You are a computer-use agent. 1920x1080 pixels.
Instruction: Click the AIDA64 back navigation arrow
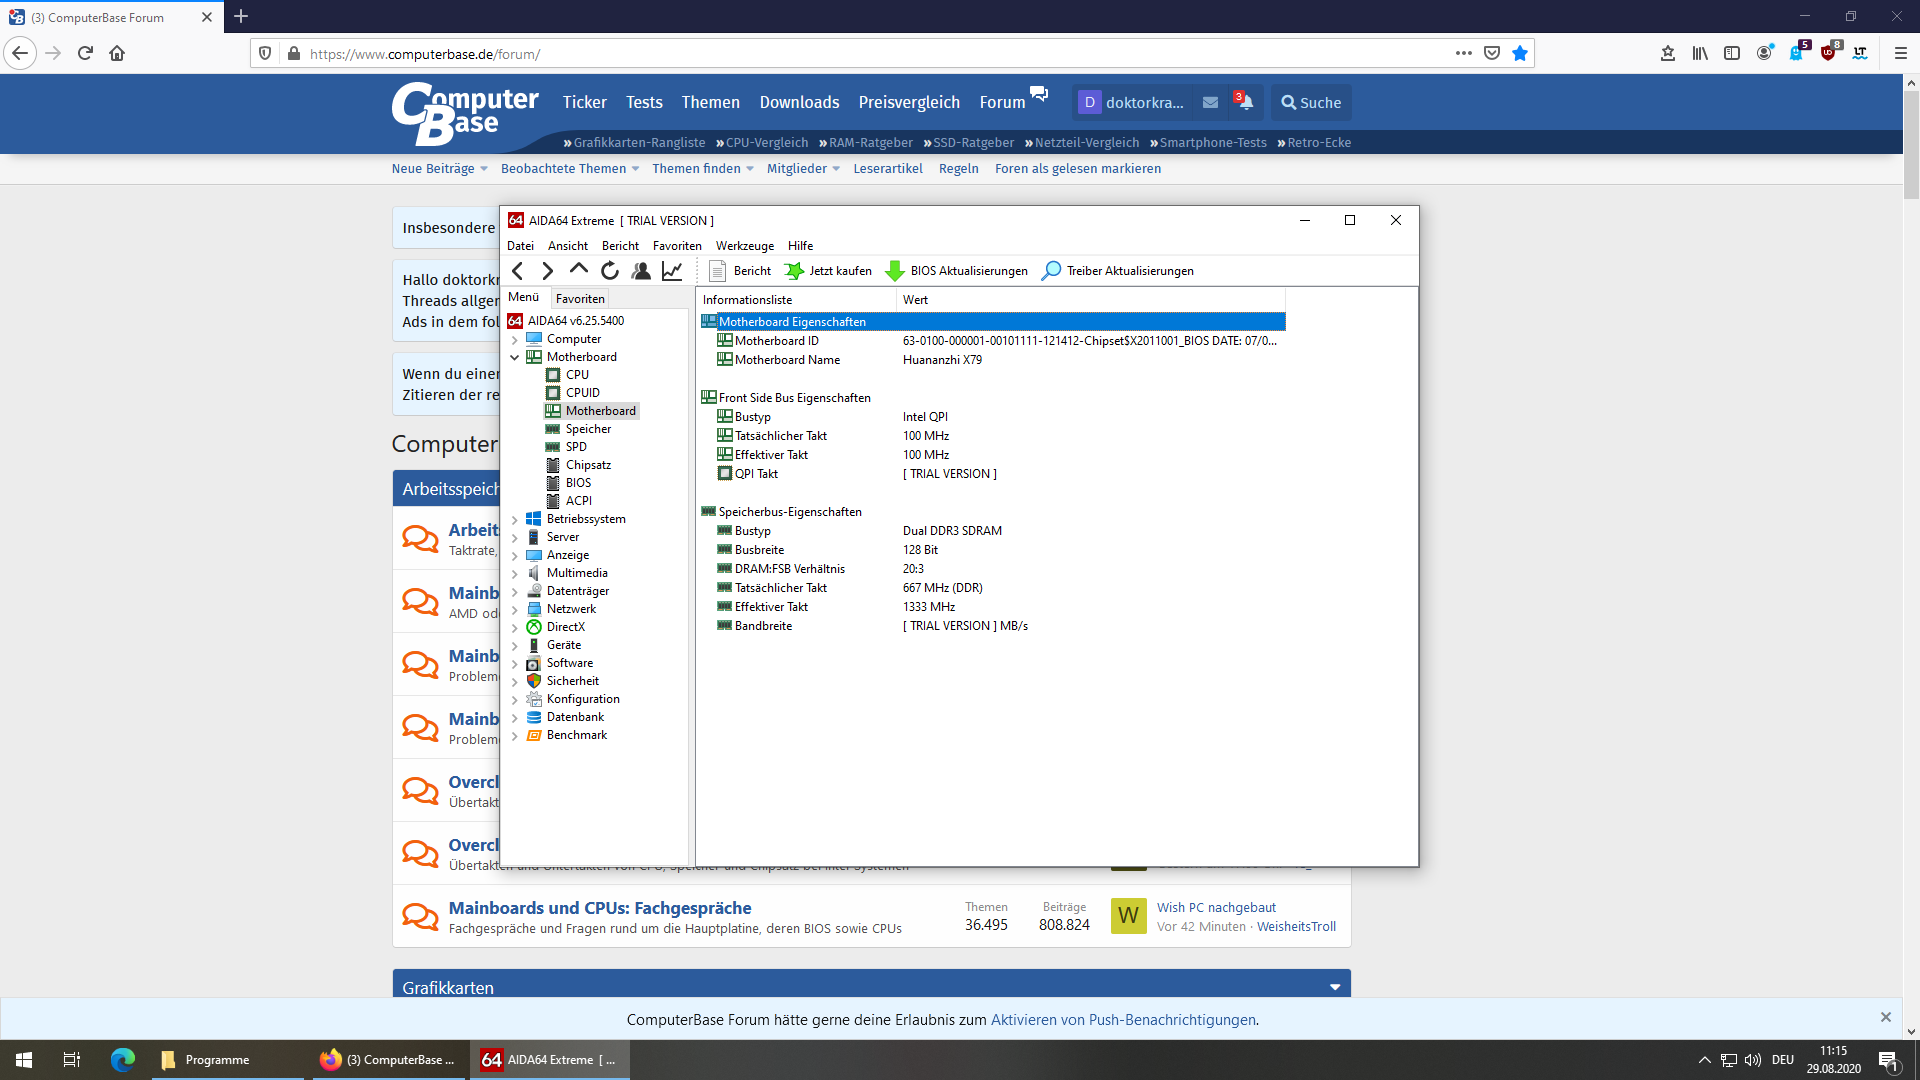pyautogui.click(x=518, y=271)
